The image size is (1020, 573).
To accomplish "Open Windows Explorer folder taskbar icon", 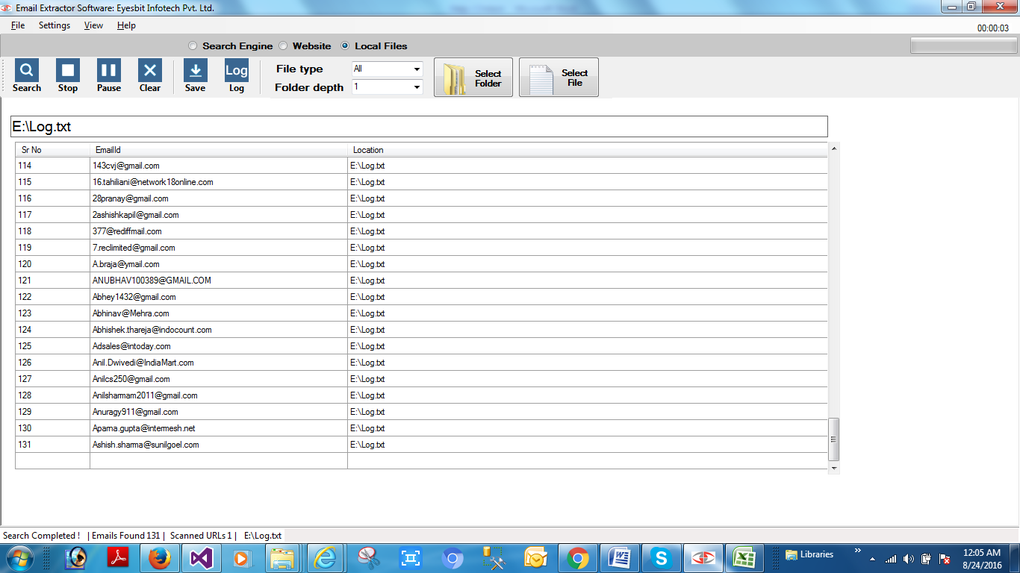I will (282, 559).
